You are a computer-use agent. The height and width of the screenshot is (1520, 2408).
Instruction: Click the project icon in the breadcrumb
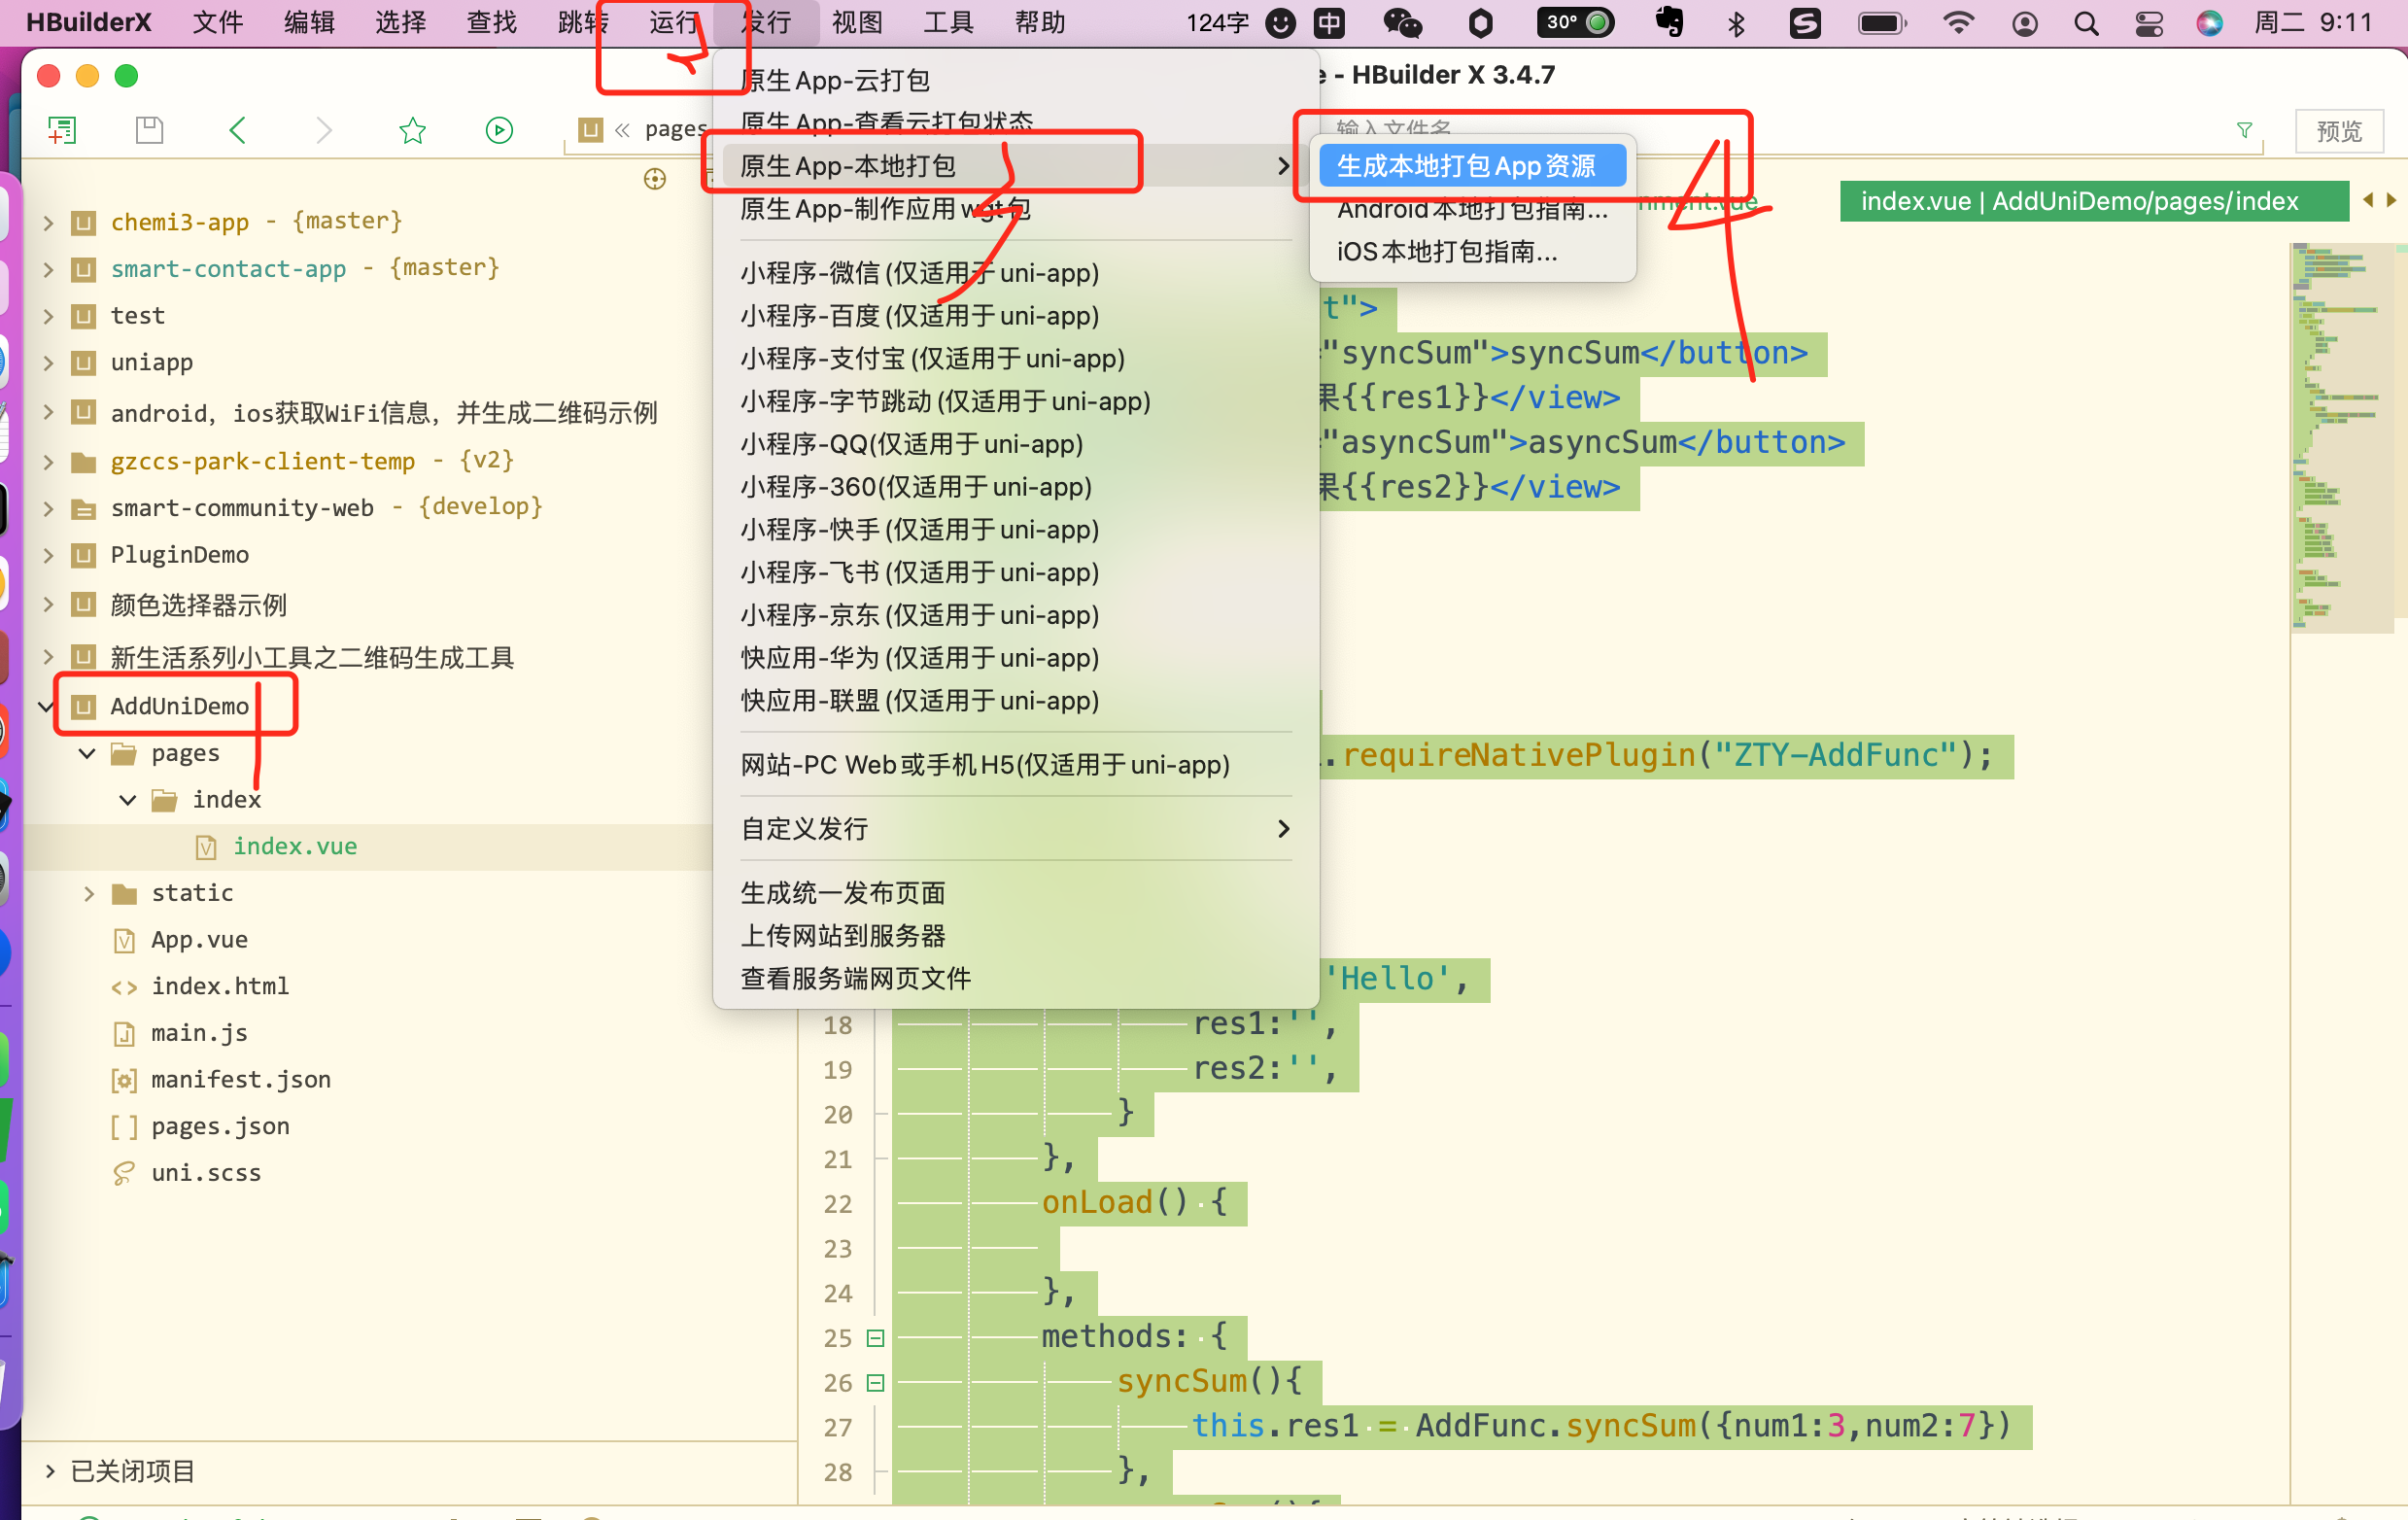point(591,130)
